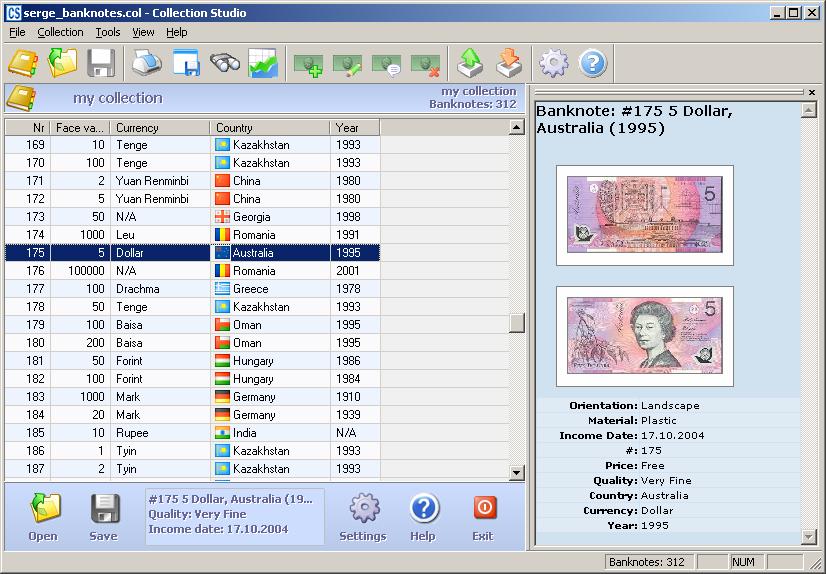Click the Help button in bottom panel
Image resolution: width=826 pixels, height=574 pixels.
click(x=424, y=517)
